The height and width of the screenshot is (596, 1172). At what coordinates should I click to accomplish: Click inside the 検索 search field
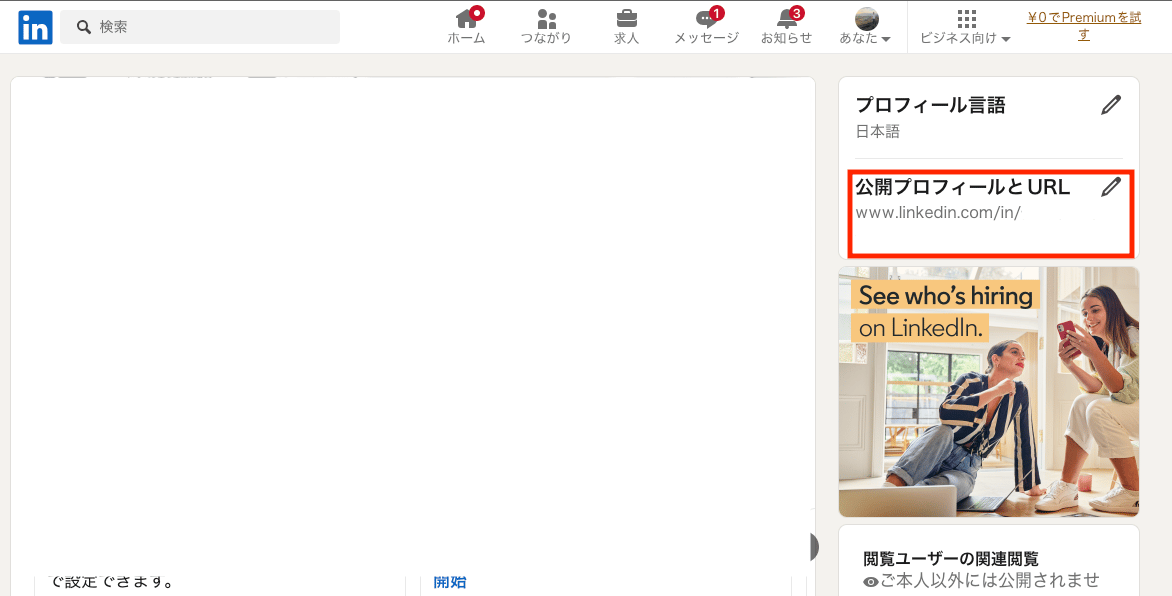(200, 27)
